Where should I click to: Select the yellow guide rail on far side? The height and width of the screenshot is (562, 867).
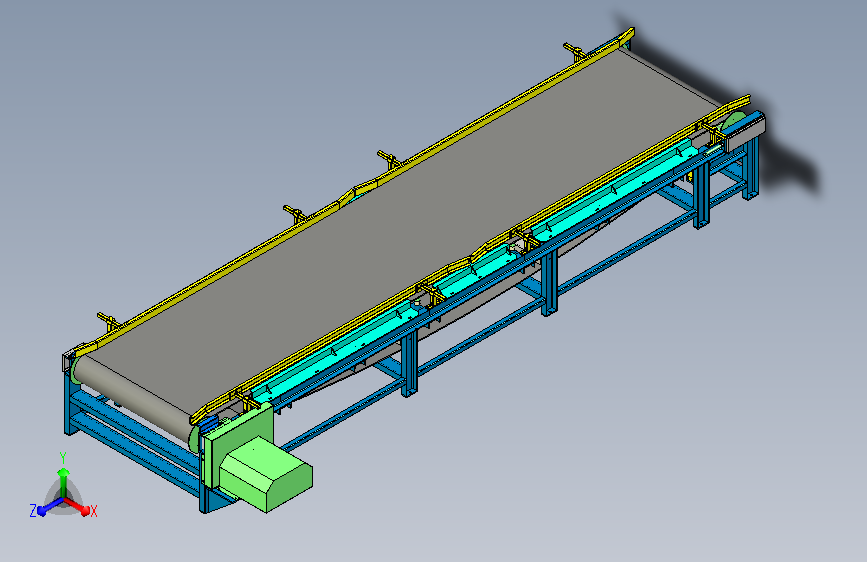354,188
